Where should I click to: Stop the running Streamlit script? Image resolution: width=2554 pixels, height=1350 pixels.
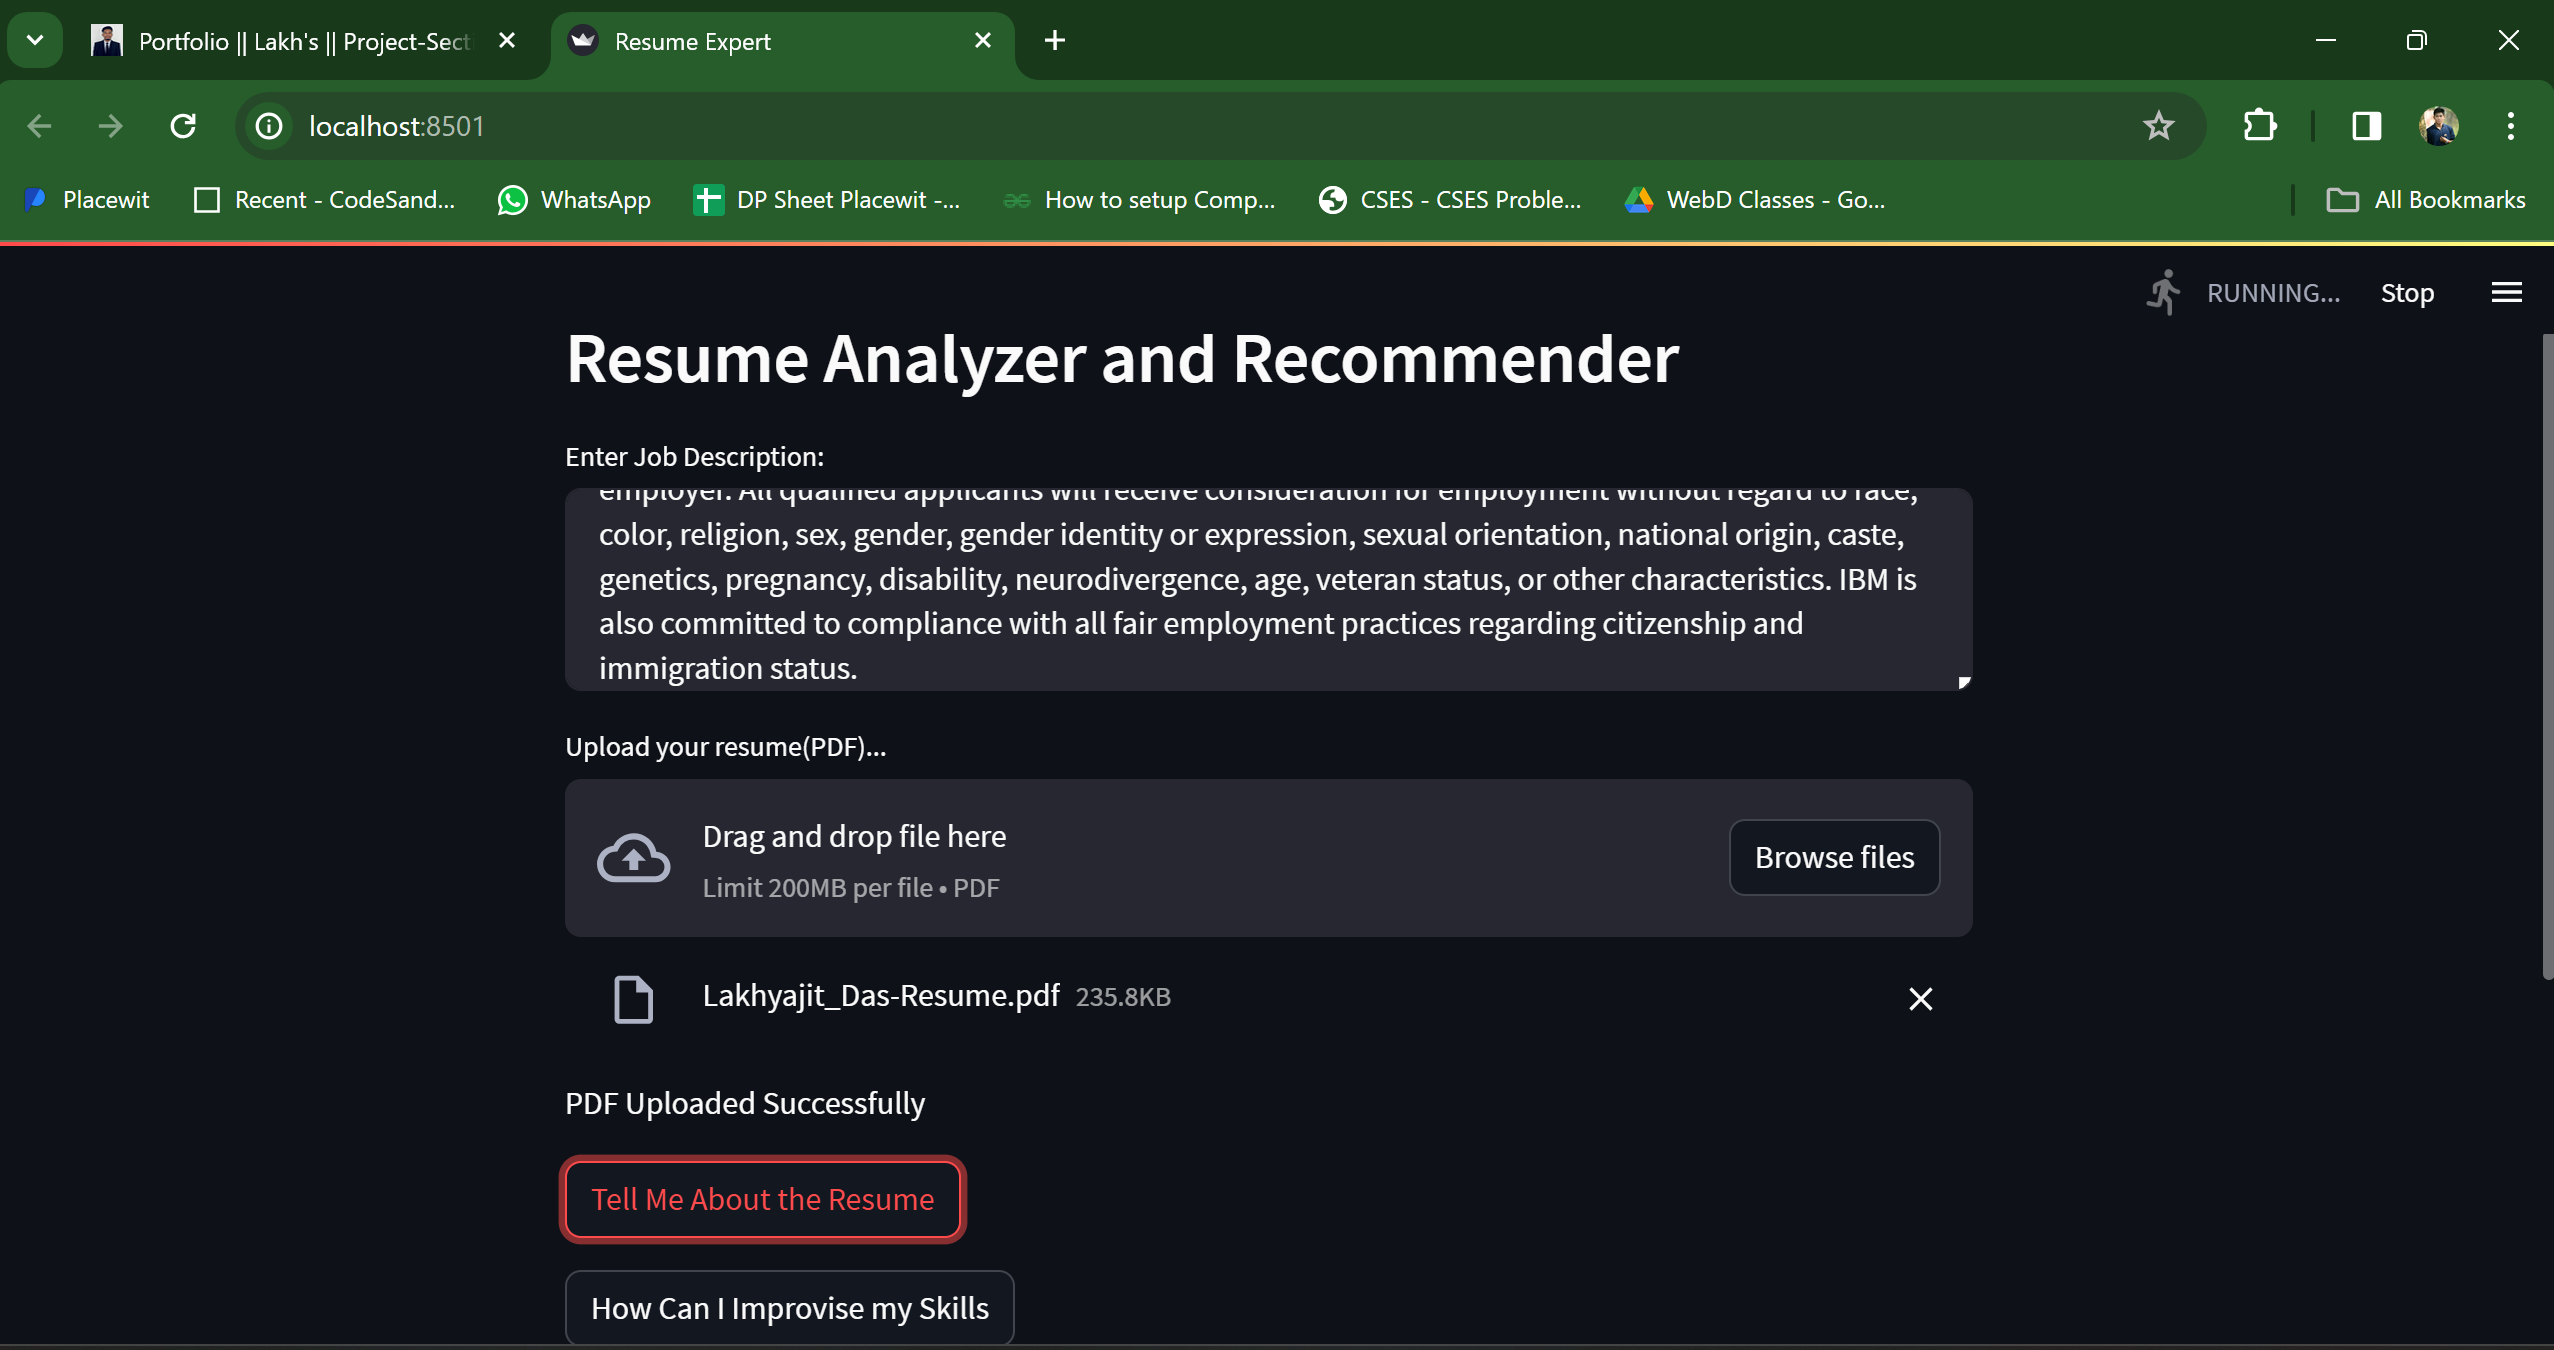(2407, 293)
